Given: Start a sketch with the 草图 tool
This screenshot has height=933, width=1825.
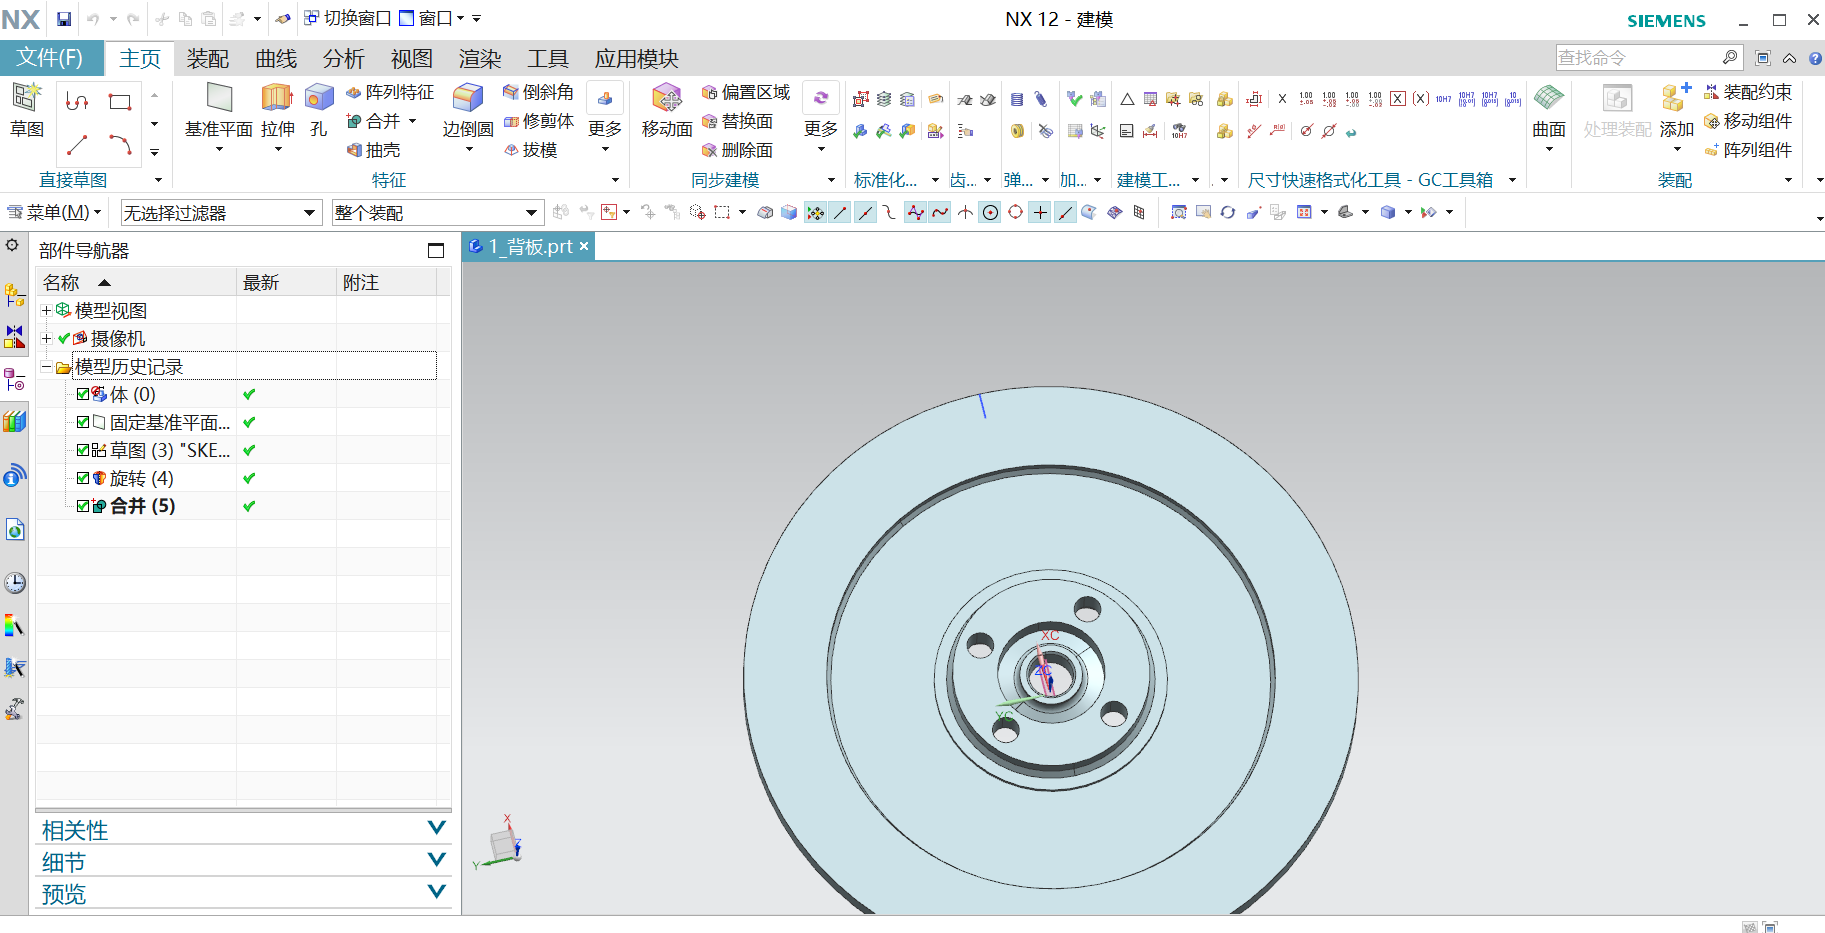Looking at the screenshot, I should pos(27,111).
